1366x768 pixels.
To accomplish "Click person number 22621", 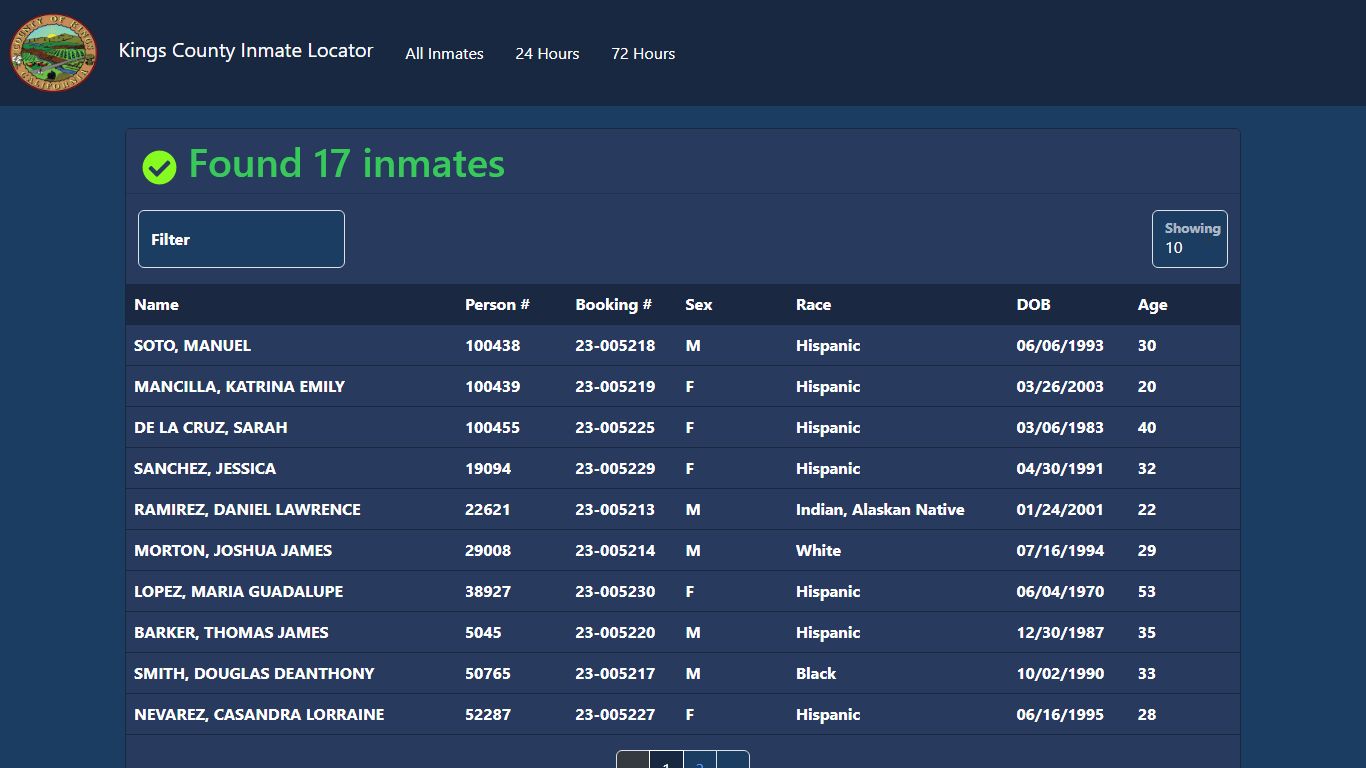I will coord(488,510).
